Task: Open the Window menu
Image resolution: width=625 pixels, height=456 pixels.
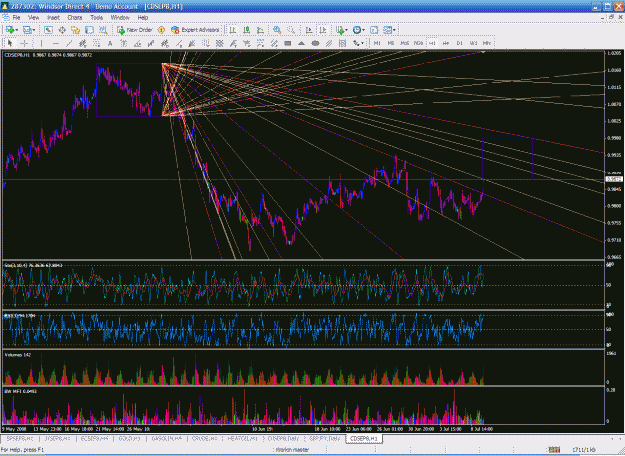Action: click(x=120, y=18)
